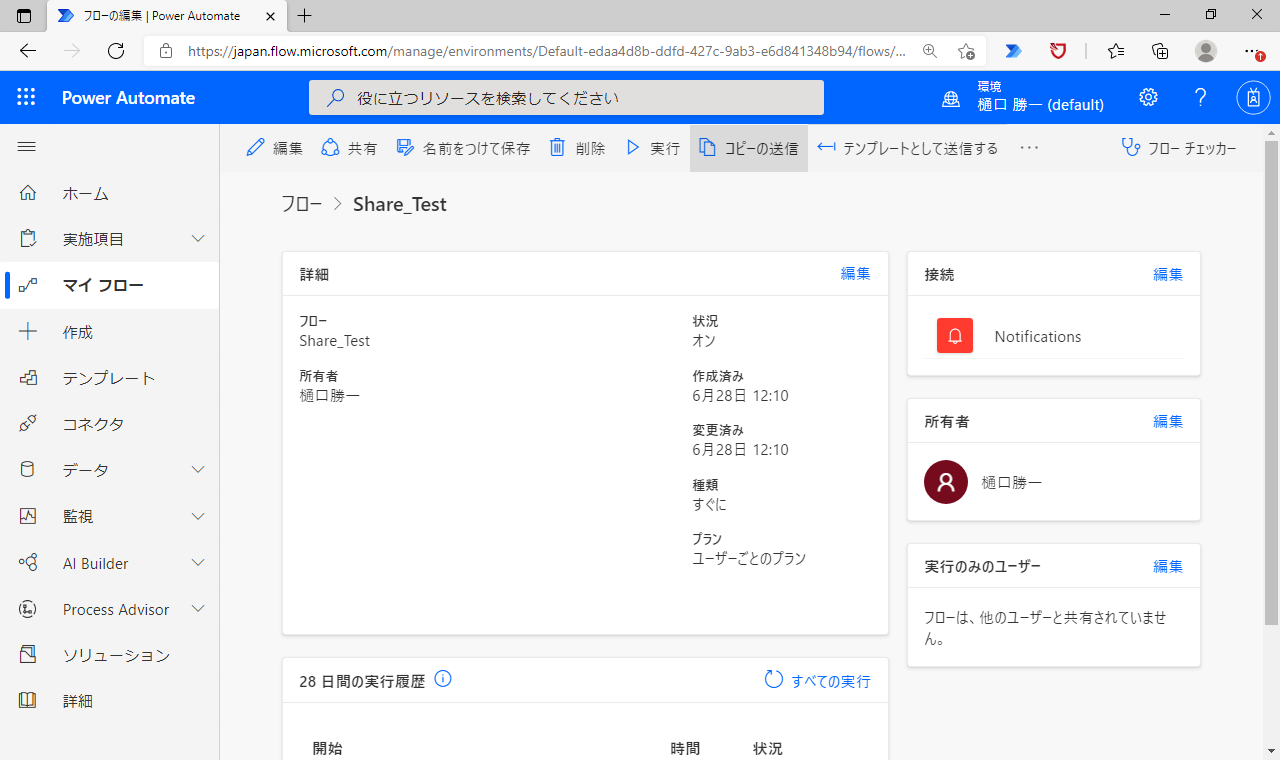Click Notifications connection name

click(1037, 337)
